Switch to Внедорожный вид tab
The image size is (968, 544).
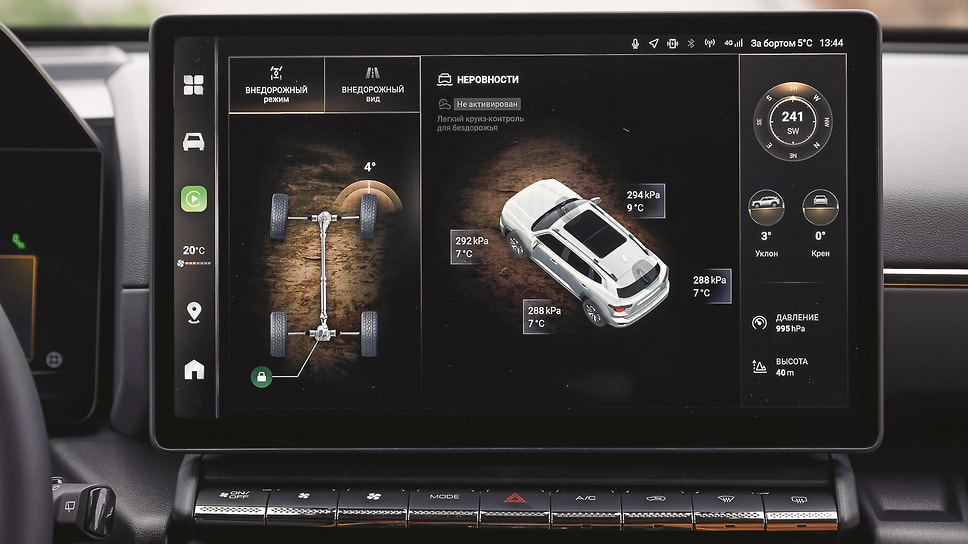[372, 83]
